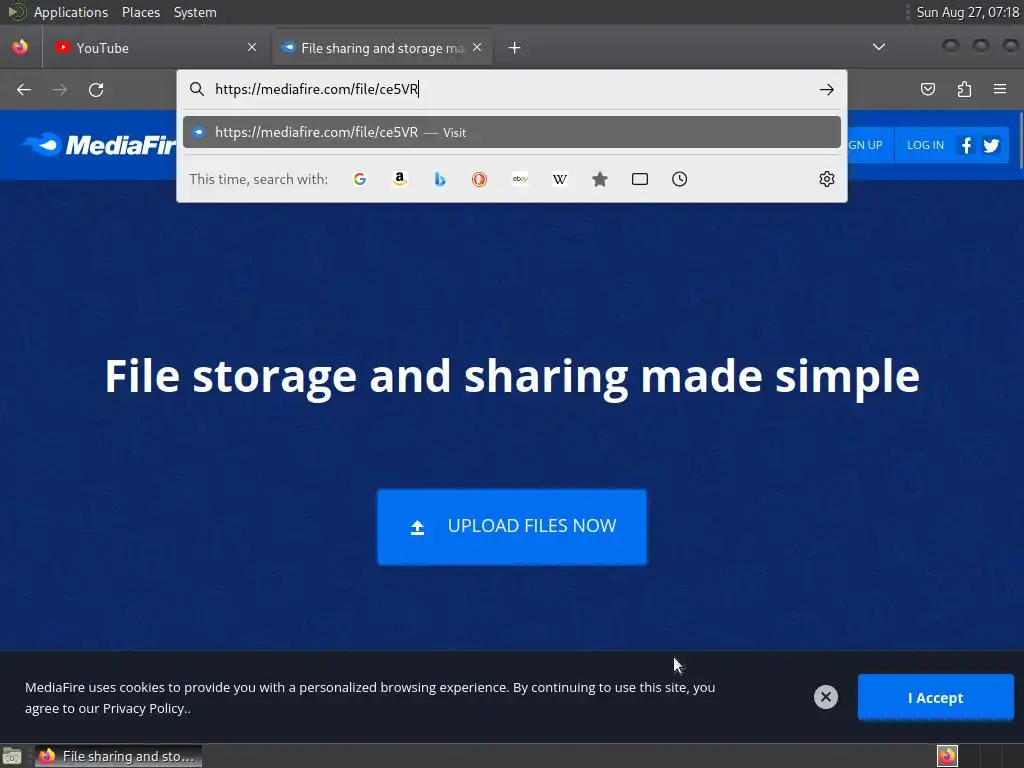
Task: Click the Firefox tray icon in the bottom panel
Action: [947, 756]
